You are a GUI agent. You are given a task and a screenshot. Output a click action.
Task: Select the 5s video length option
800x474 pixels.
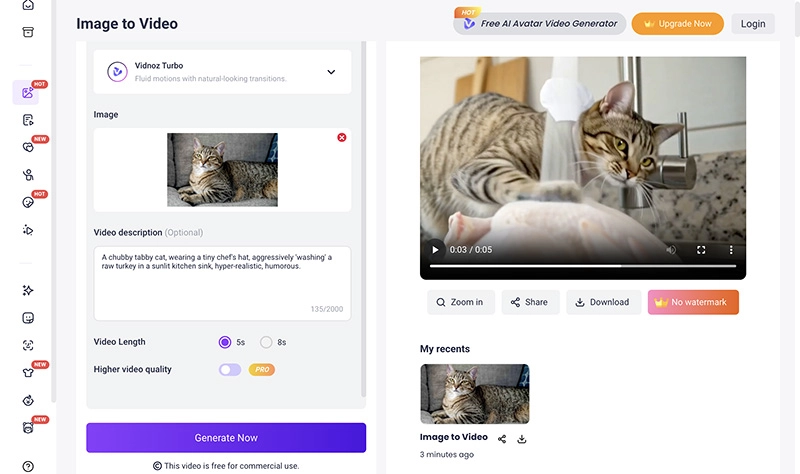click(x=224, y=342)
